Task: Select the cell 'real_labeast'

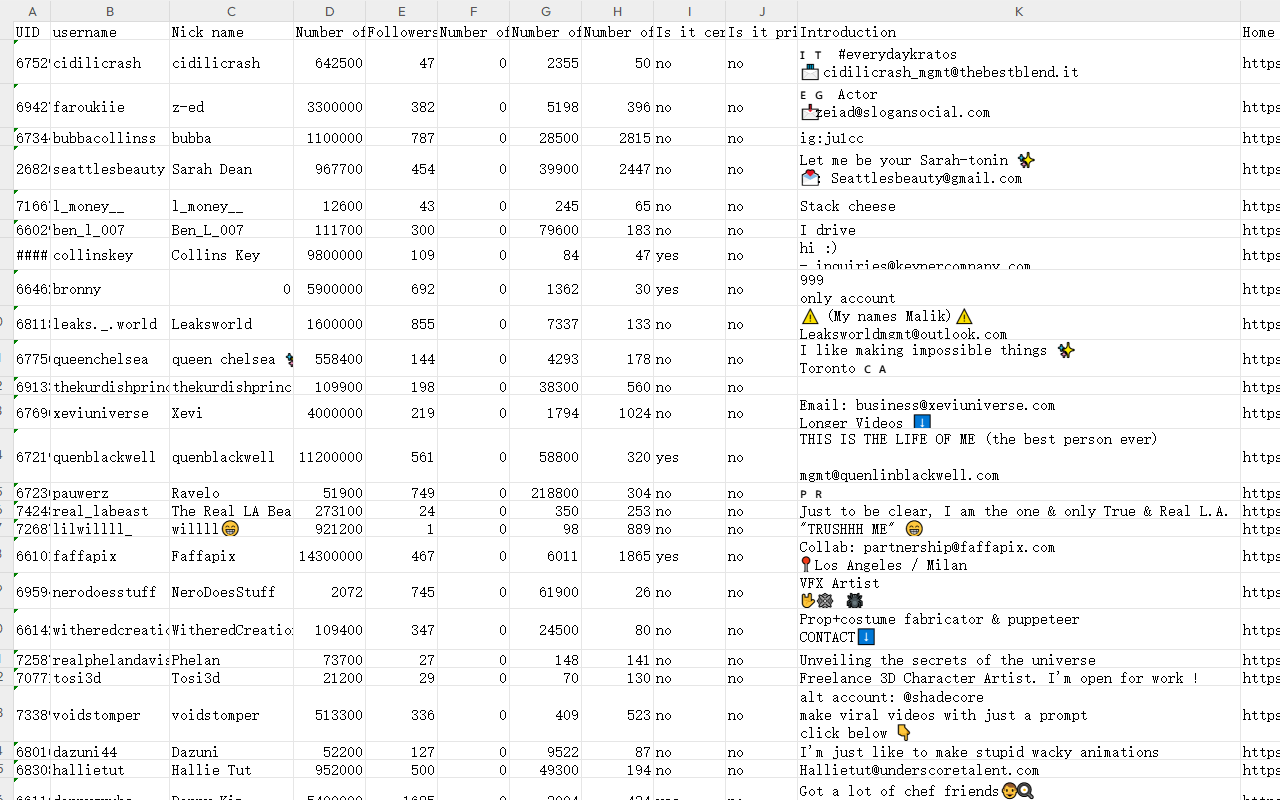Action: [110, 511]
